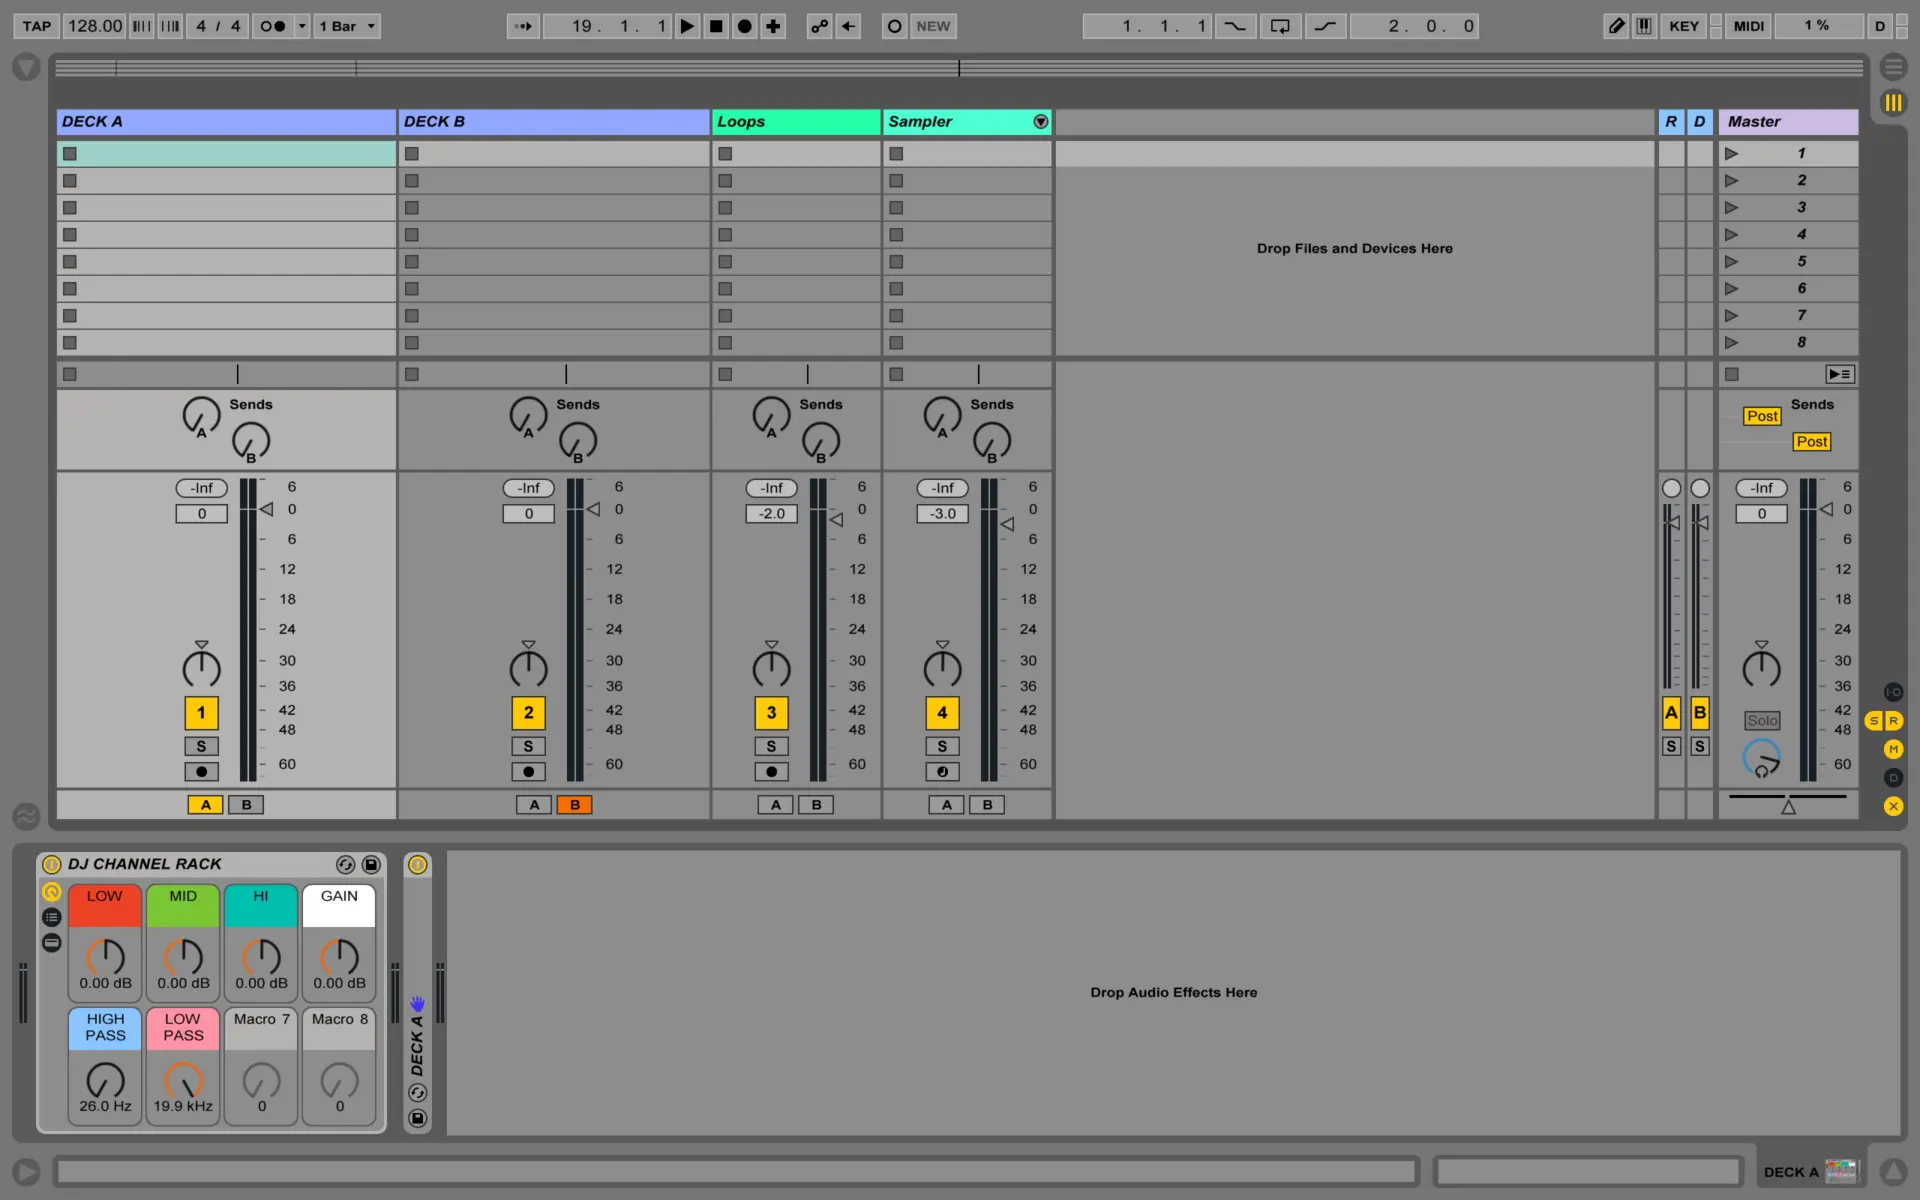Select the DECK A track header
This screenshot has width=1920, height=1200.
click(x=226, y=122)
